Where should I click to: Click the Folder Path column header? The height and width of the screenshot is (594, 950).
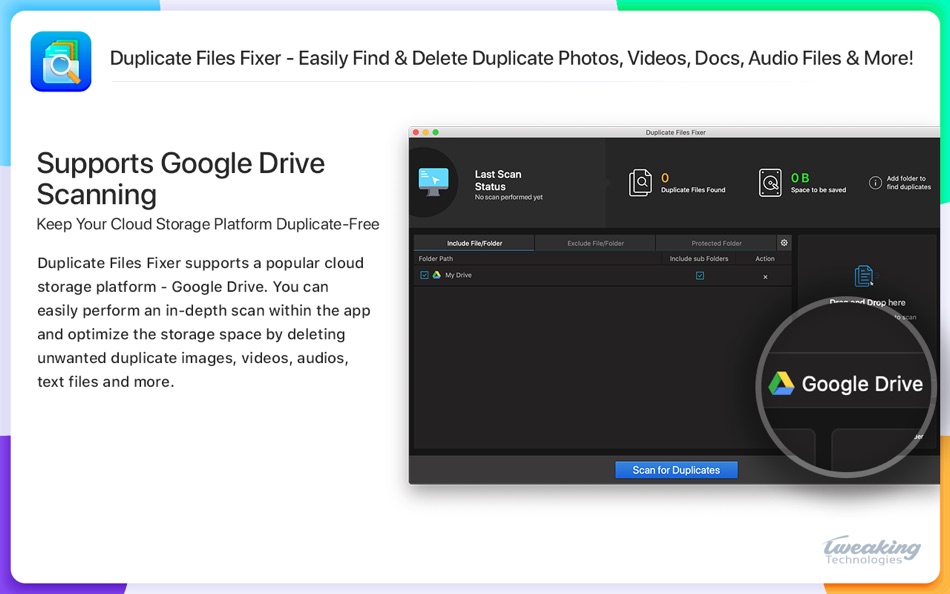tap(436, 259)
